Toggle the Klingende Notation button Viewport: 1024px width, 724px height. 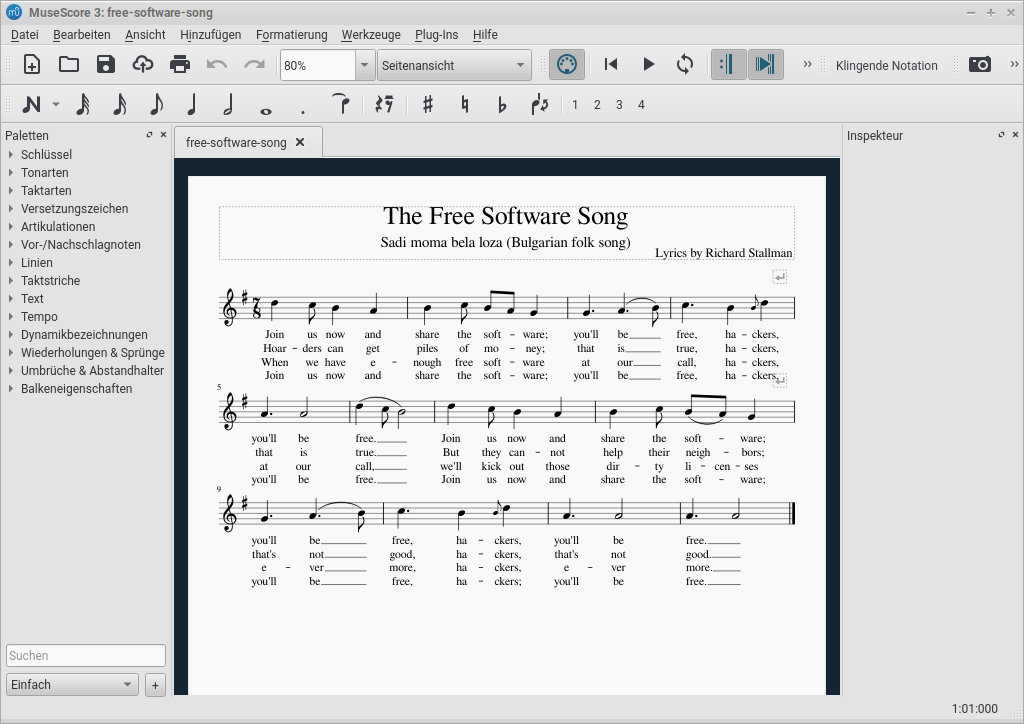point(886,65)
